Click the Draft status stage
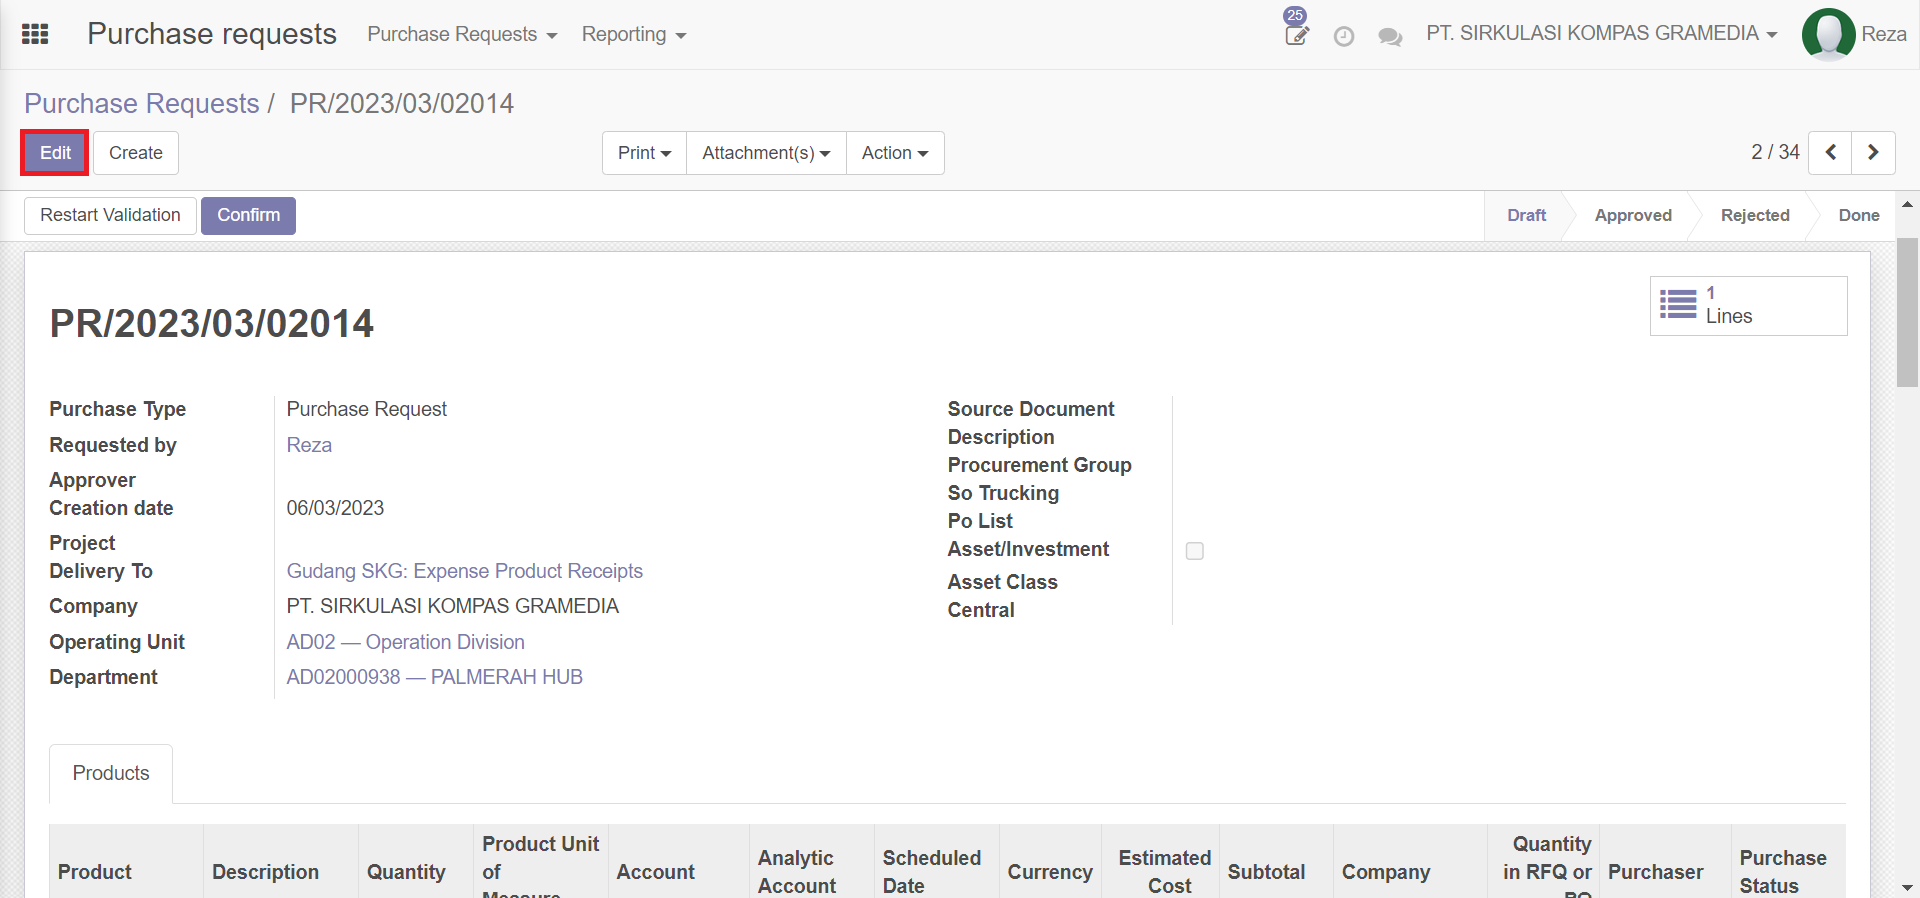Screen dimensions: 1920x898 coord(1526,215)
